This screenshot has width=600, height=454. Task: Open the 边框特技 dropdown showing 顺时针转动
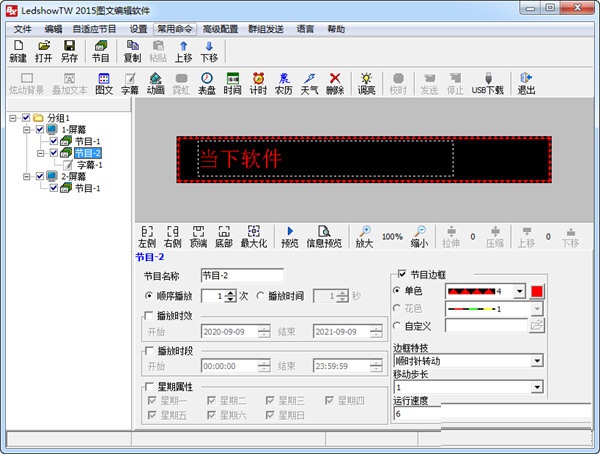click(537, 361)
